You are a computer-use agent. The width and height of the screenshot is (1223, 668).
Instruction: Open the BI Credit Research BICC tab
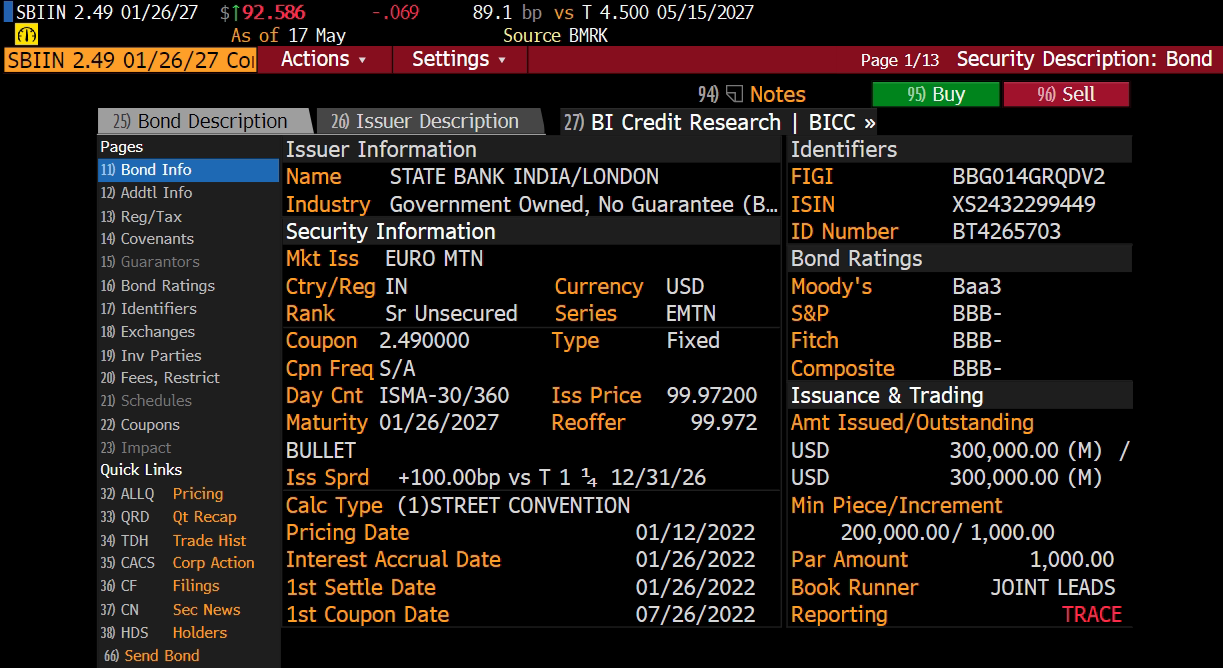point(720,122)
